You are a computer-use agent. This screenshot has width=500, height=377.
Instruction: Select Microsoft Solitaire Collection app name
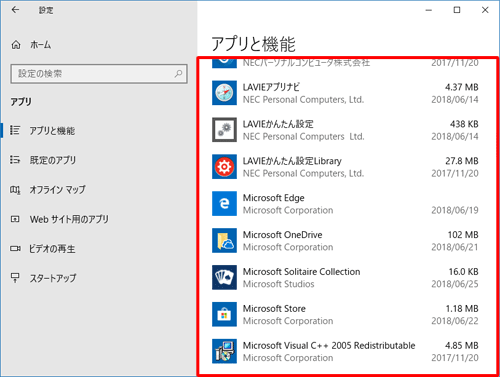(301, 272)
